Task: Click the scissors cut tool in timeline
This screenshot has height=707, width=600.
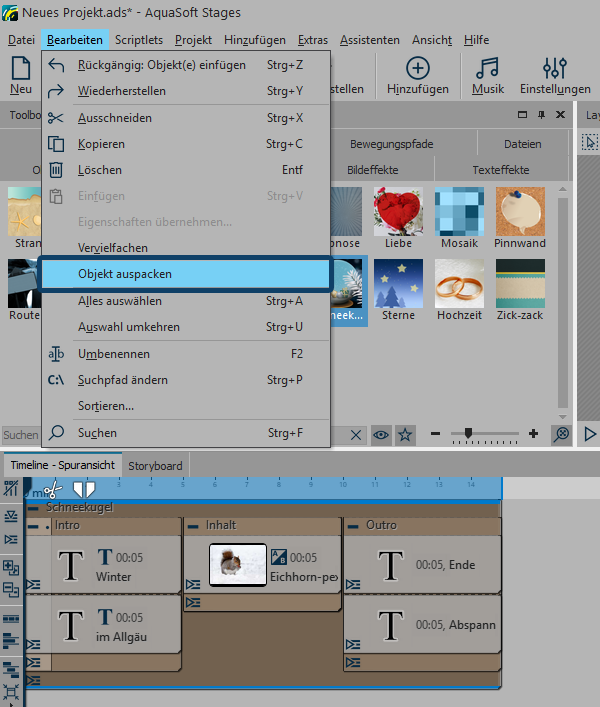Action: click(53, 489)
